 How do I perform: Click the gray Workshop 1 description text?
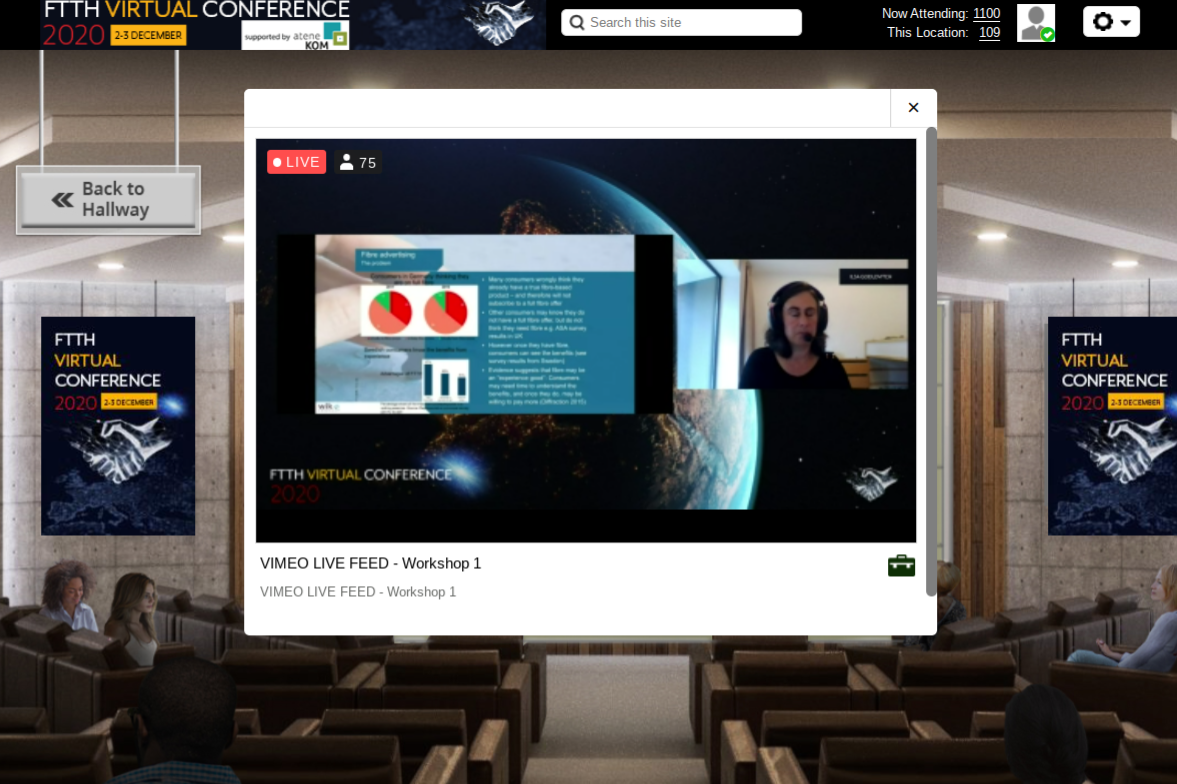358,592
